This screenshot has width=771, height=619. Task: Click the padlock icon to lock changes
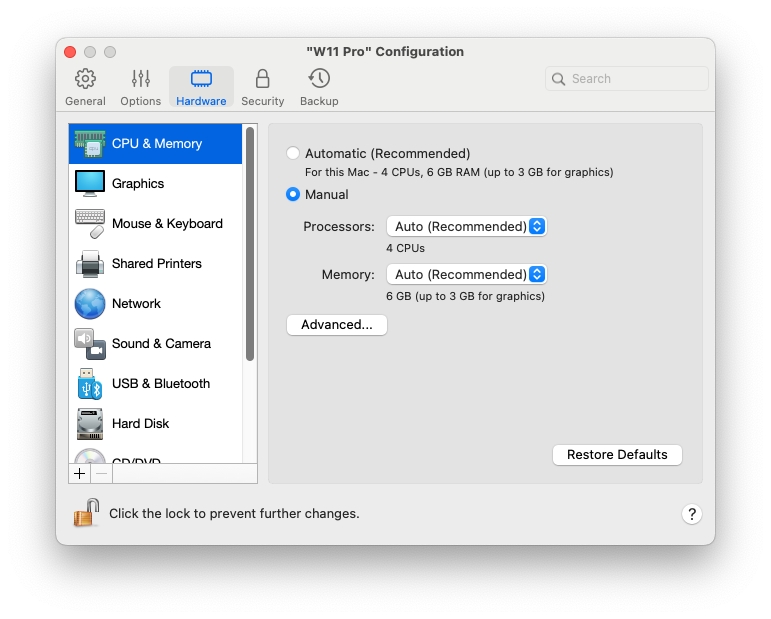pos(86,513)
